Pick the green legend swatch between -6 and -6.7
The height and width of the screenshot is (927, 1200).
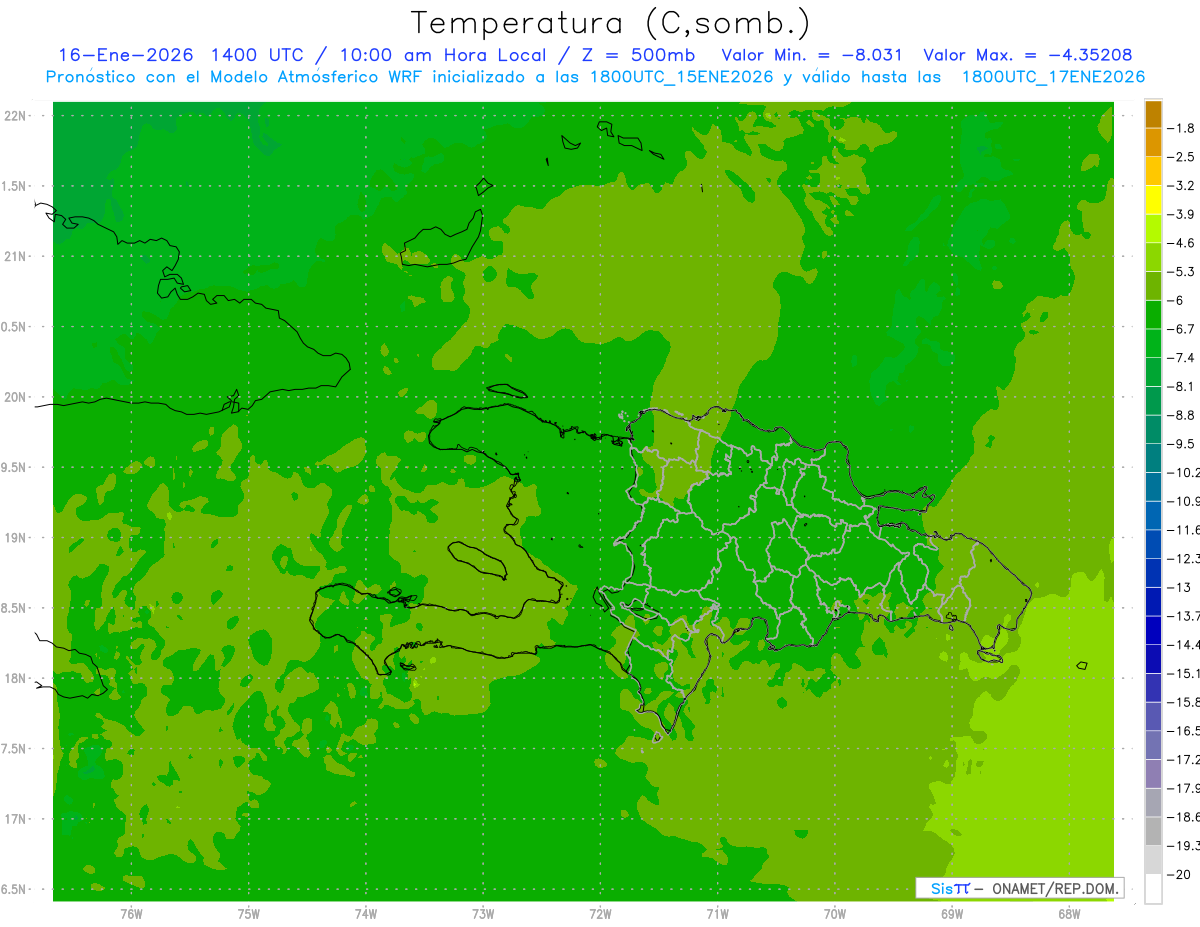tap(1153, 315)
